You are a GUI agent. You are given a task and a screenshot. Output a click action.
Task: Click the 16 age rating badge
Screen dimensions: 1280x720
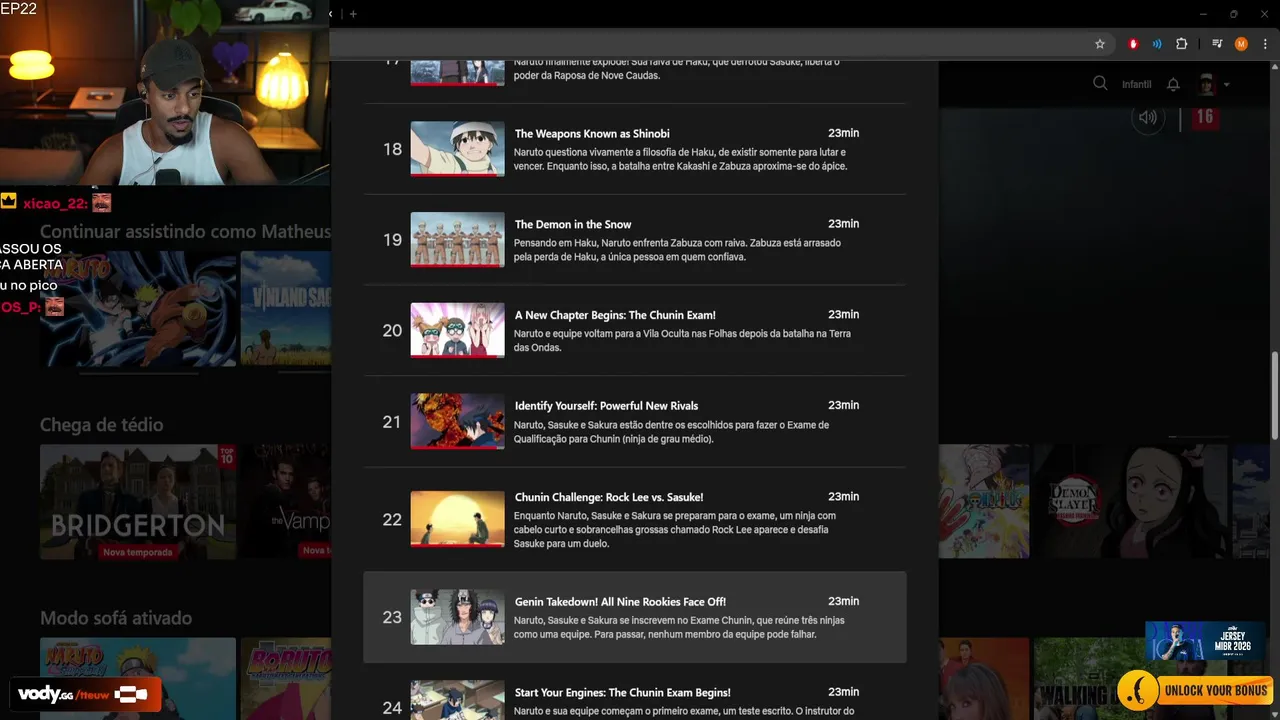(x=1204, y=117)
